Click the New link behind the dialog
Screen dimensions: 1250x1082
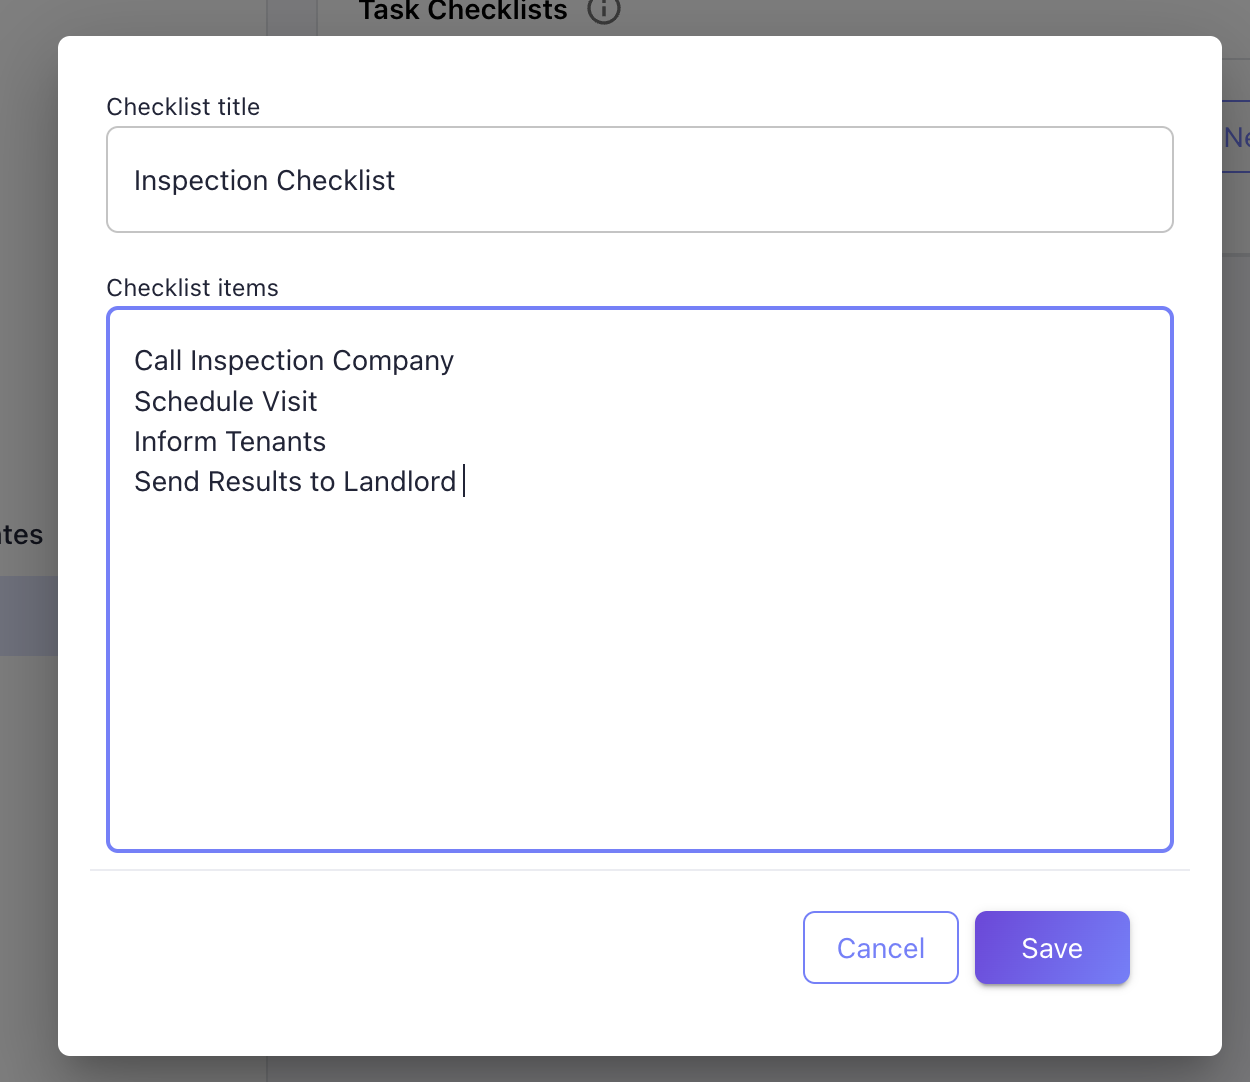click(x=1239, y=137)
